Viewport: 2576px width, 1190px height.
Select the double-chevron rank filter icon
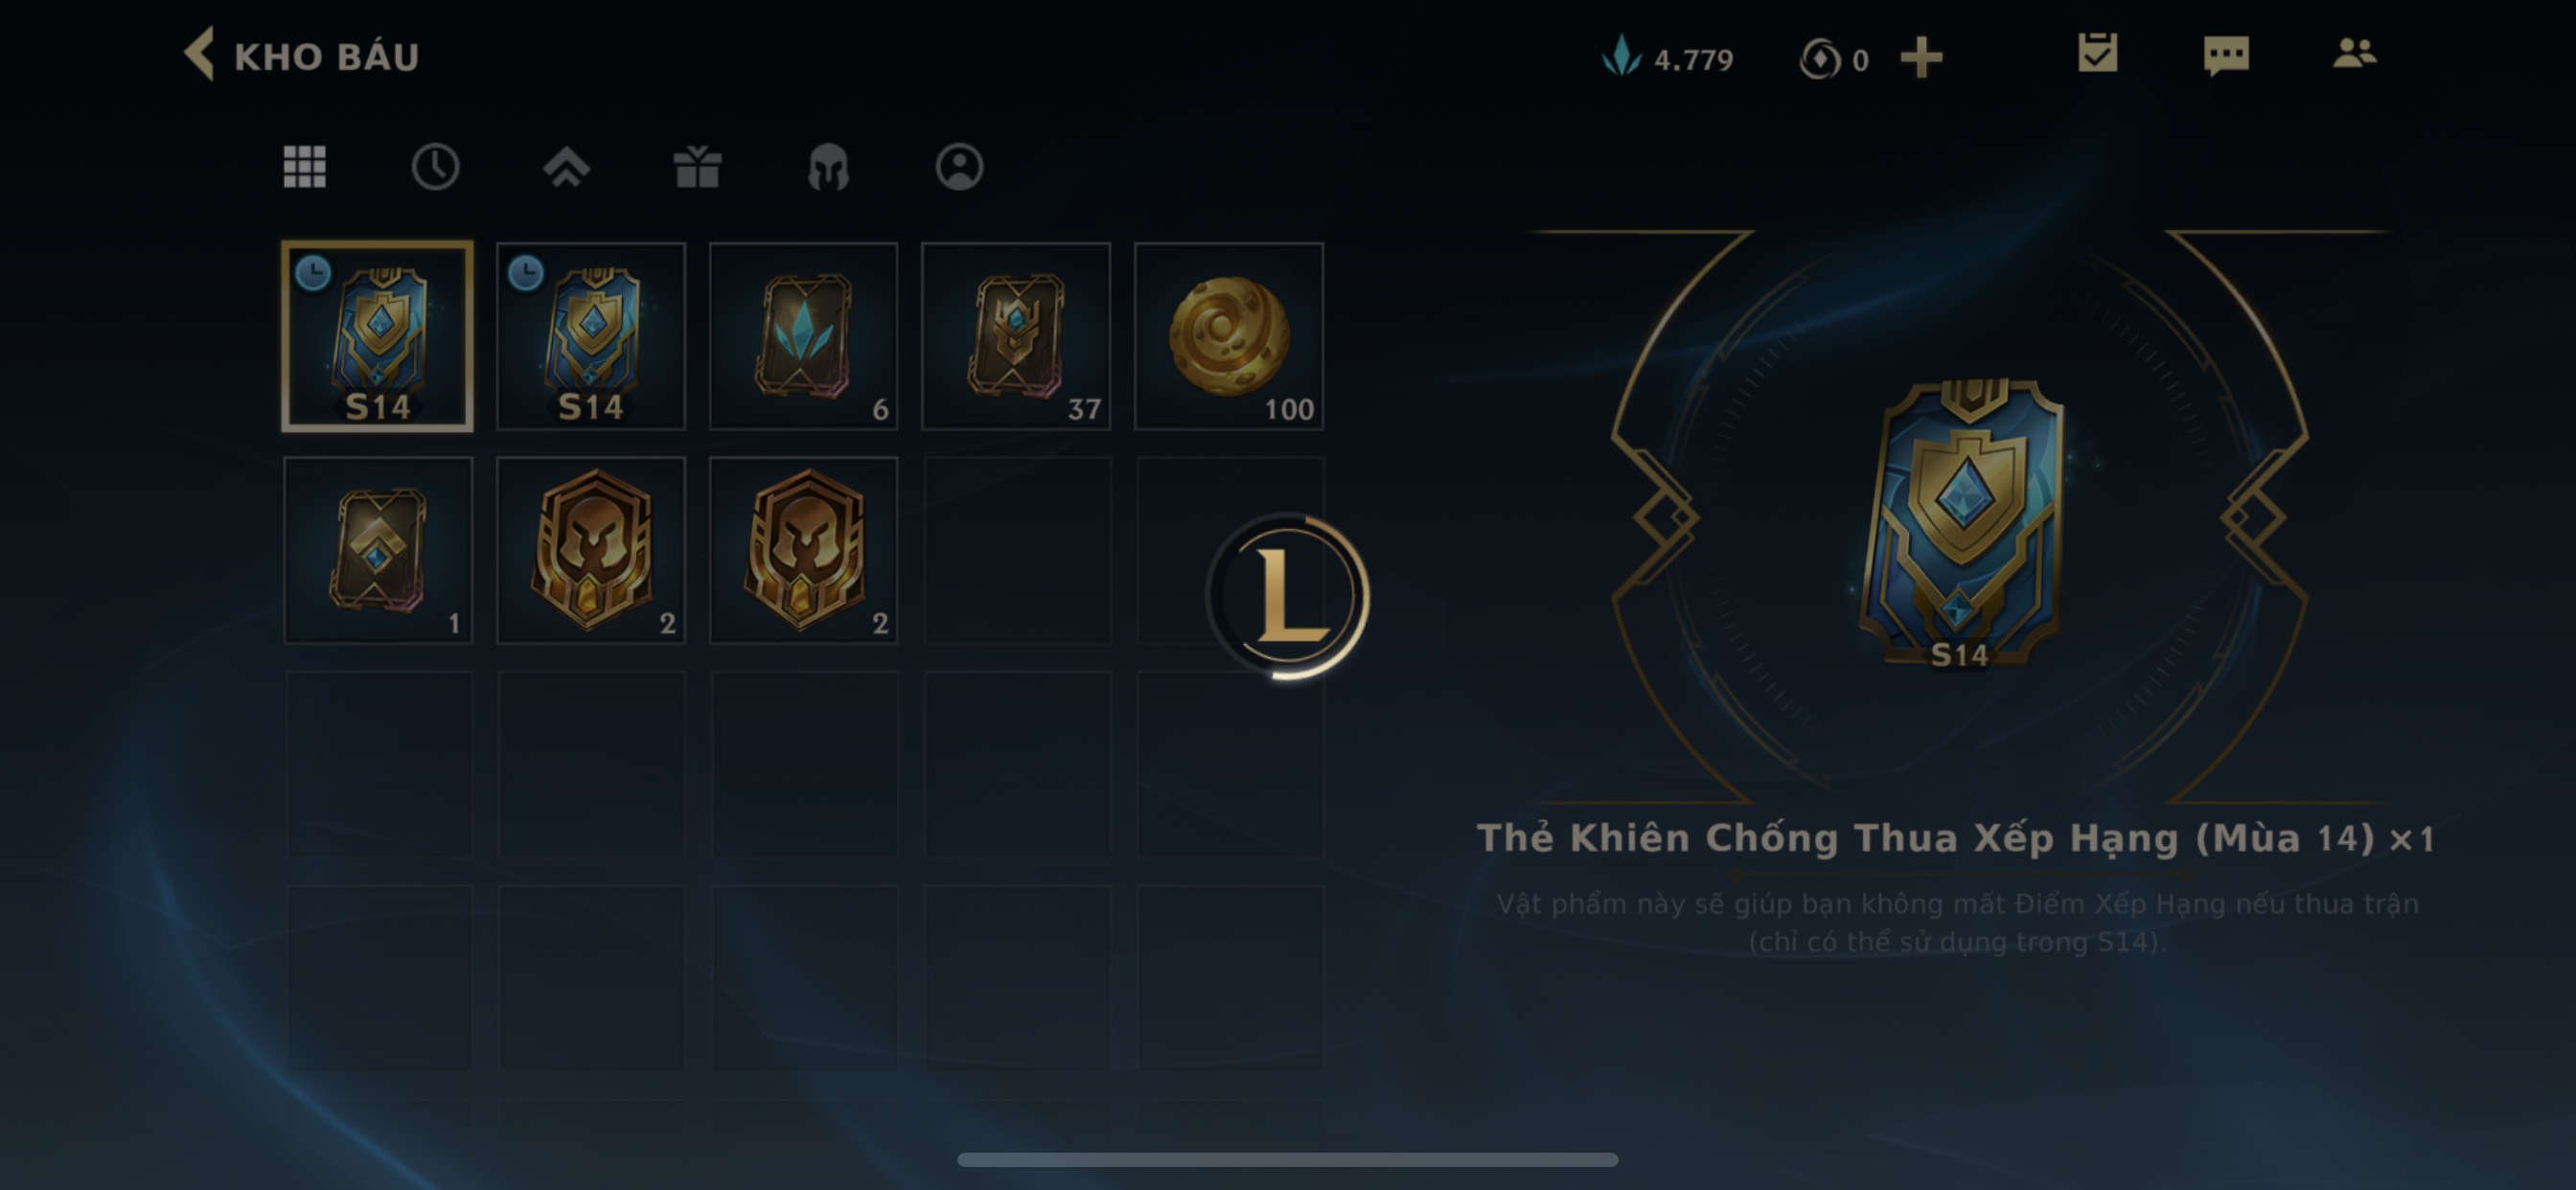(x=566, y=167)
